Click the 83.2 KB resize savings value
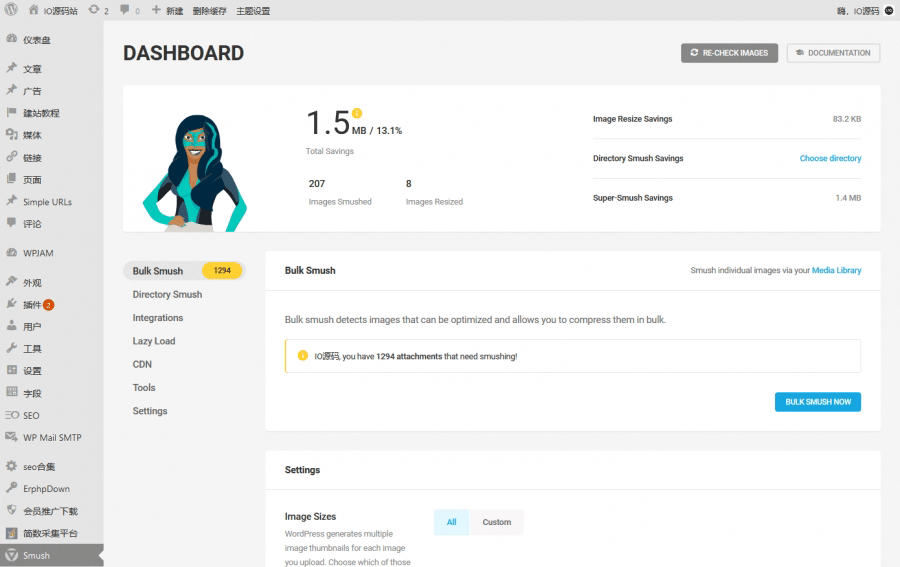900x567 pixels. (x=847, y=119)
